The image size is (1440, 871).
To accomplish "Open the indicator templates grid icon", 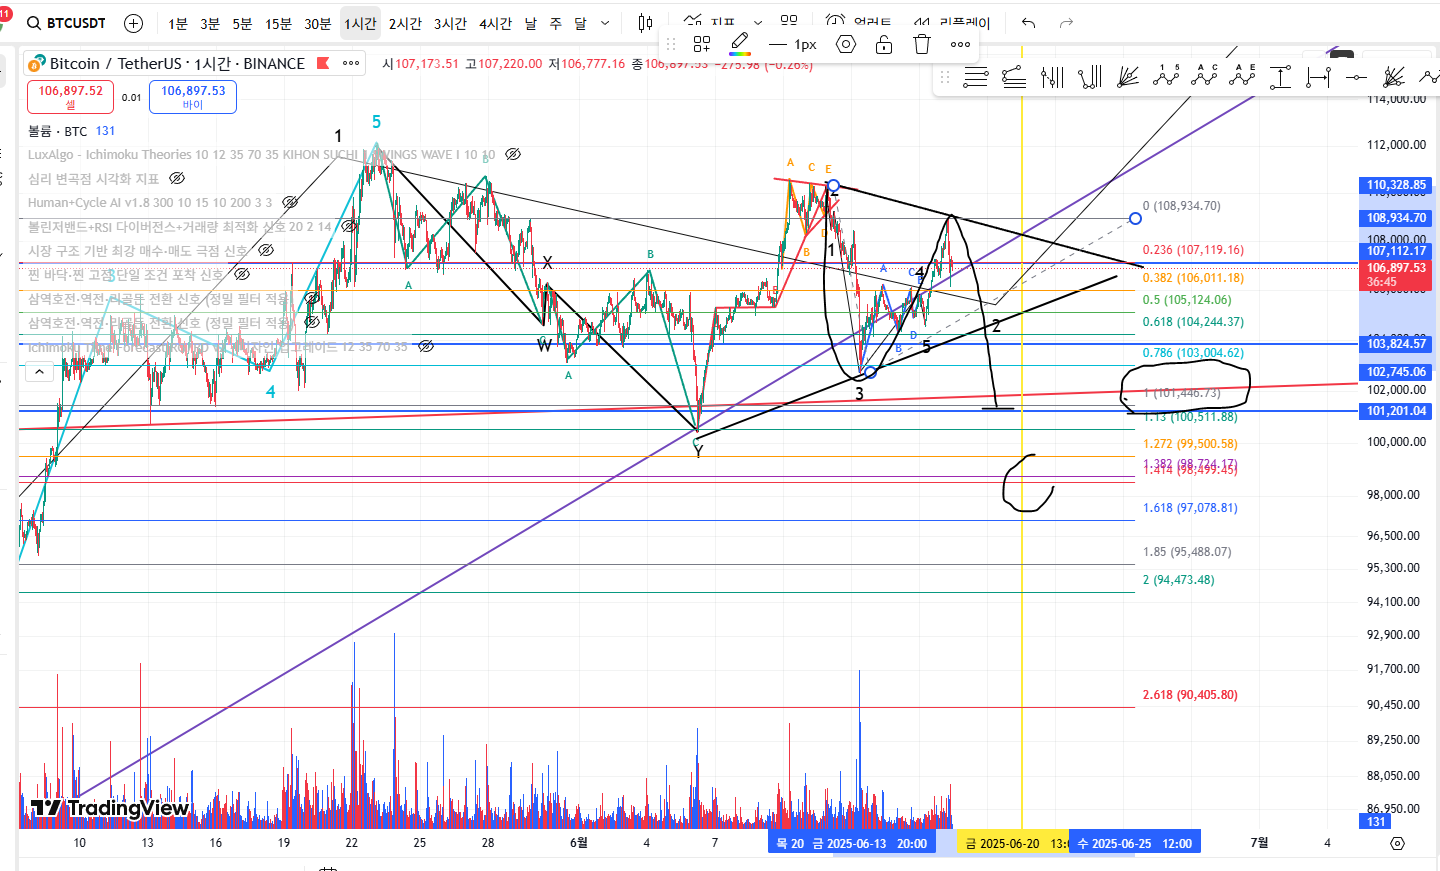I will 789,21.
